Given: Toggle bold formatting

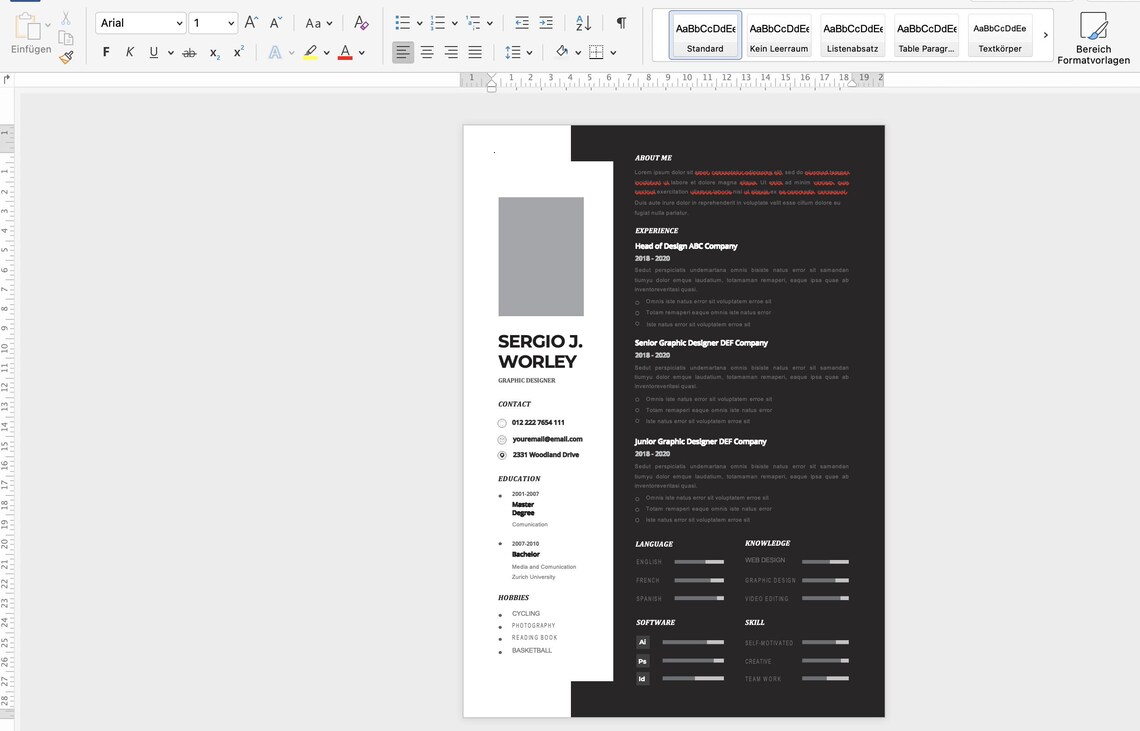Looking at the screenshot, I should [x=106, y=52].
